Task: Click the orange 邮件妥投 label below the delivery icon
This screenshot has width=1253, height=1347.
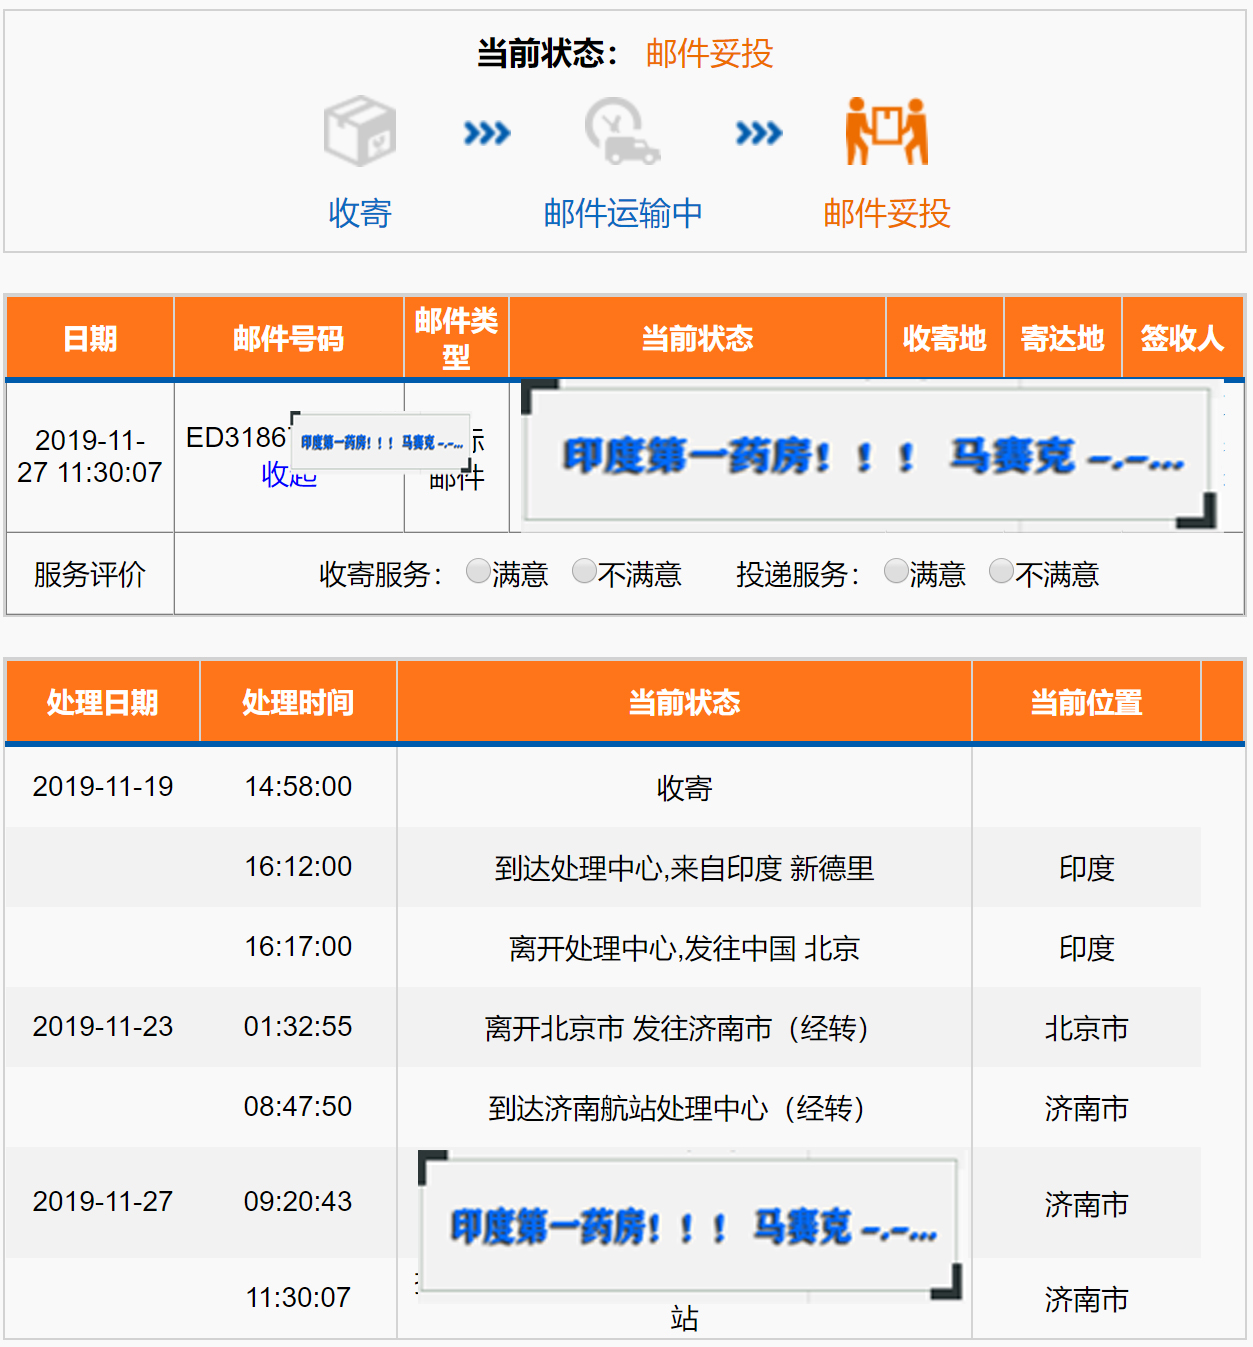Action: pyautogui.click(x=886, y=213)
